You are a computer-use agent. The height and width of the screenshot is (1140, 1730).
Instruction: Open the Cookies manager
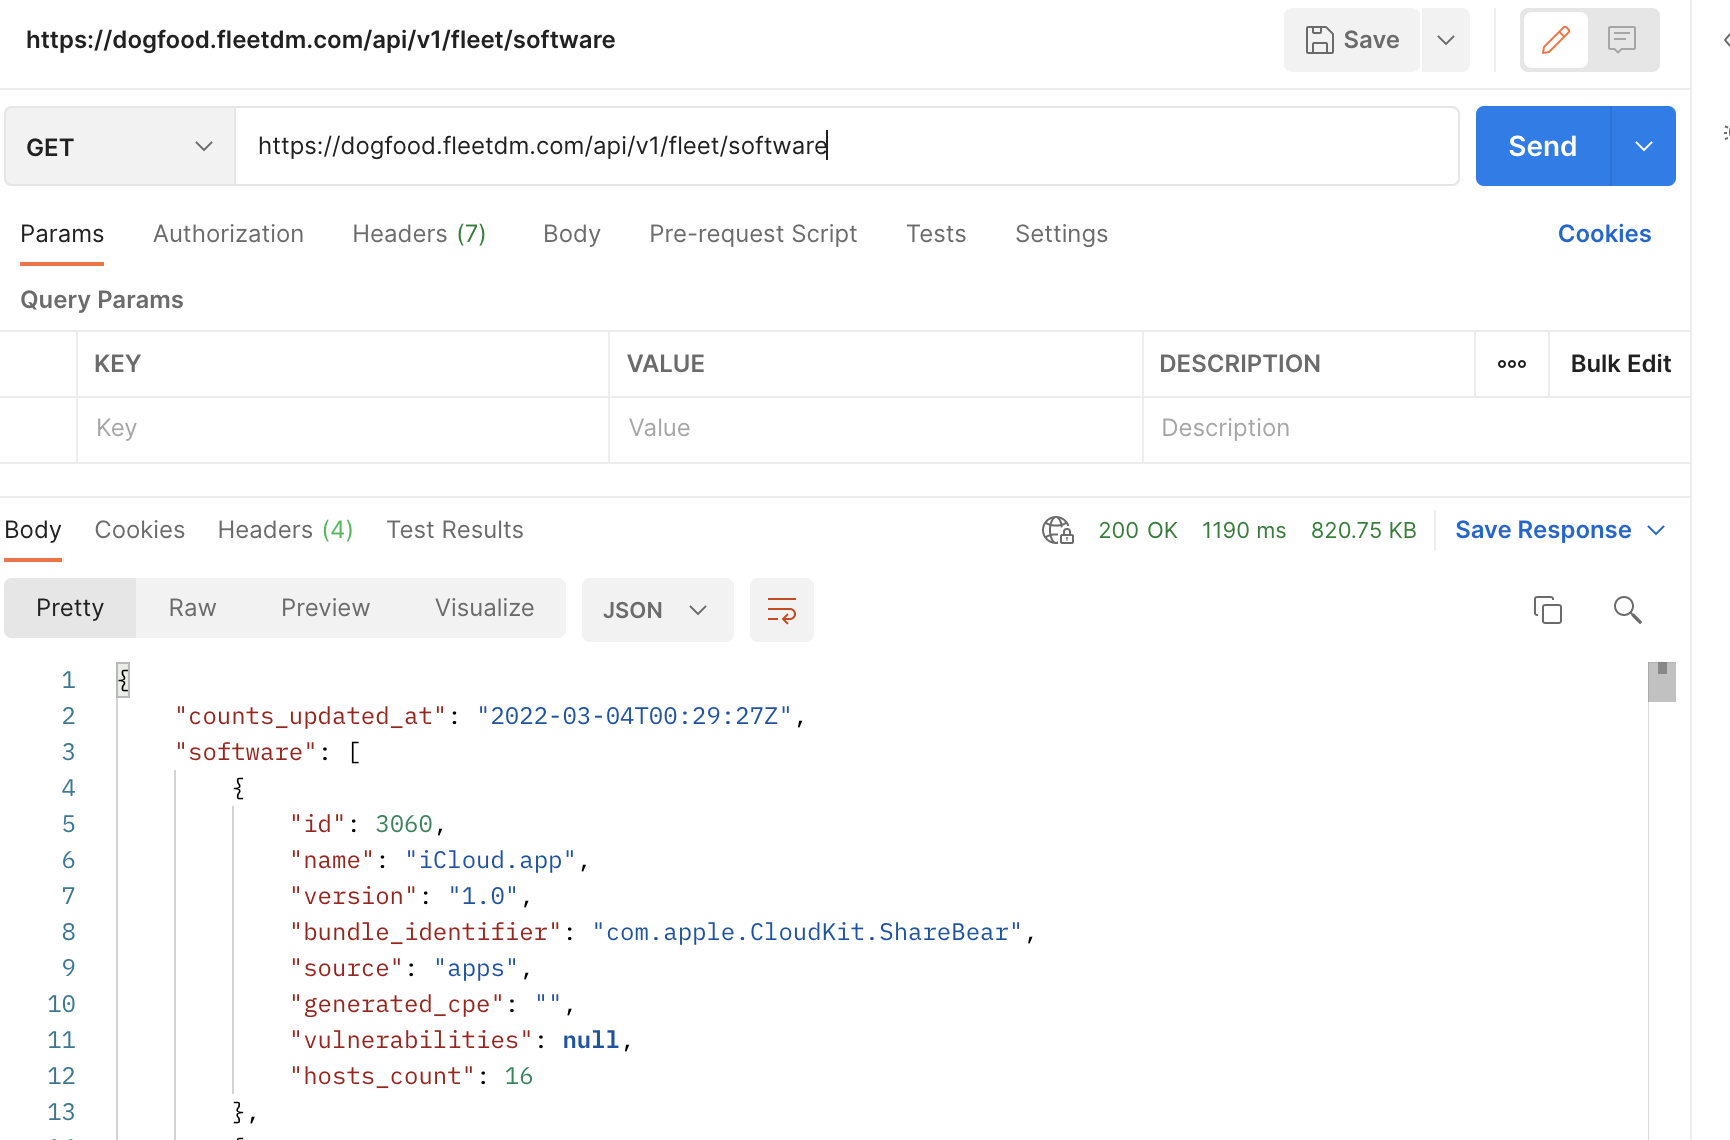[x=1603, y=233]
